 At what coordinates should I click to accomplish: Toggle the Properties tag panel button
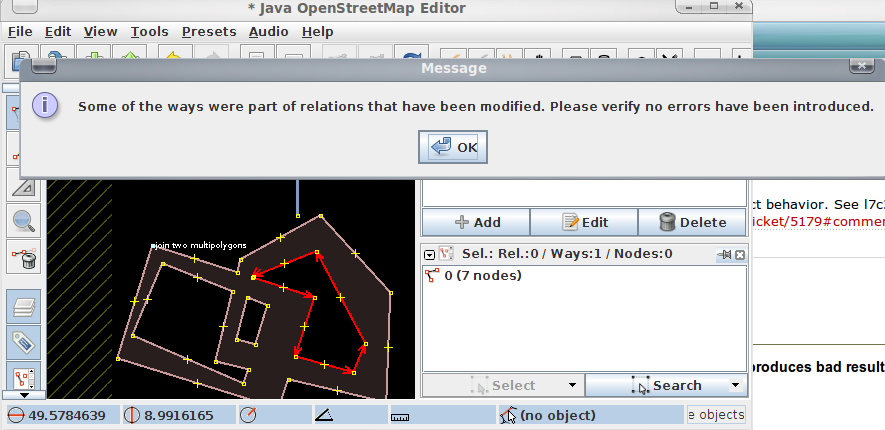24,343
